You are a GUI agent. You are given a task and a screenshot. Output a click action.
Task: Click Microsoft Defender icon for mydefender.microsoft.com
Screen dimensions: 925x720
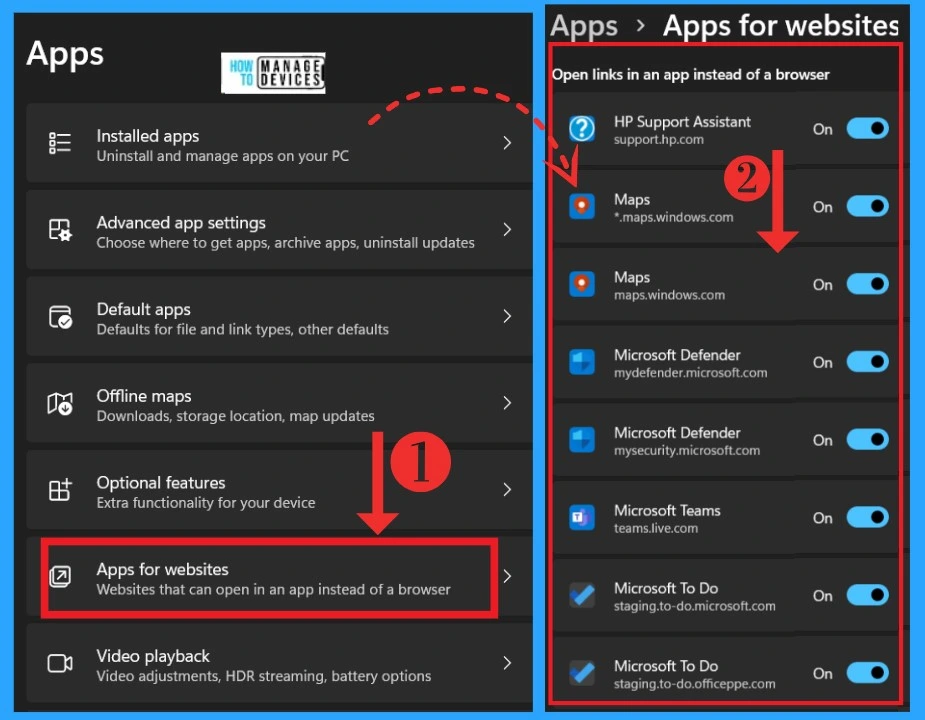(x=582, y=362)
